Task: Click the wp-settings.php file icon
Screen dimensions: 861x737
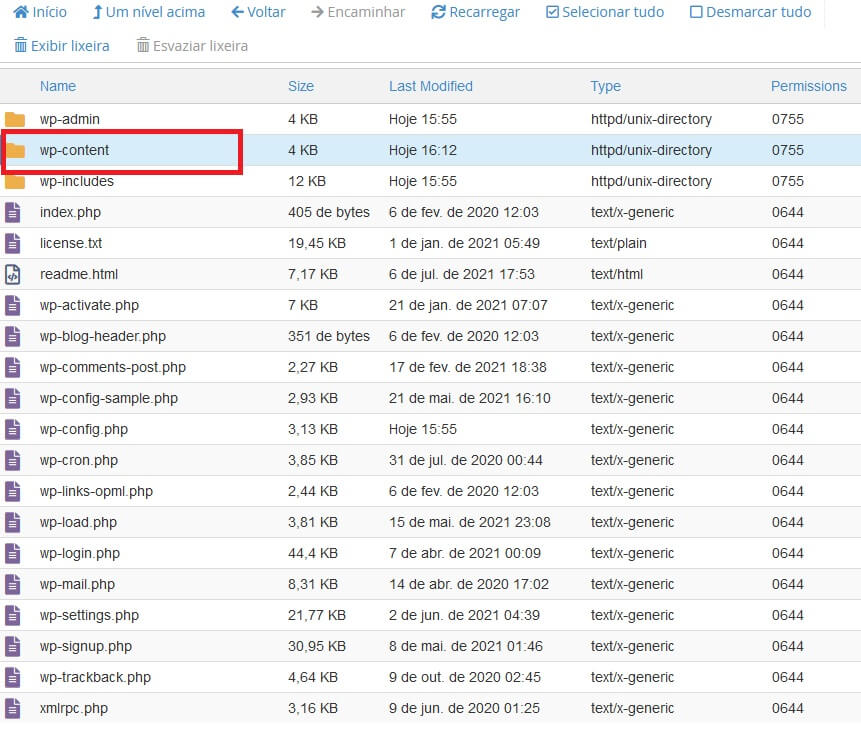Action: [x=13, y=616]
